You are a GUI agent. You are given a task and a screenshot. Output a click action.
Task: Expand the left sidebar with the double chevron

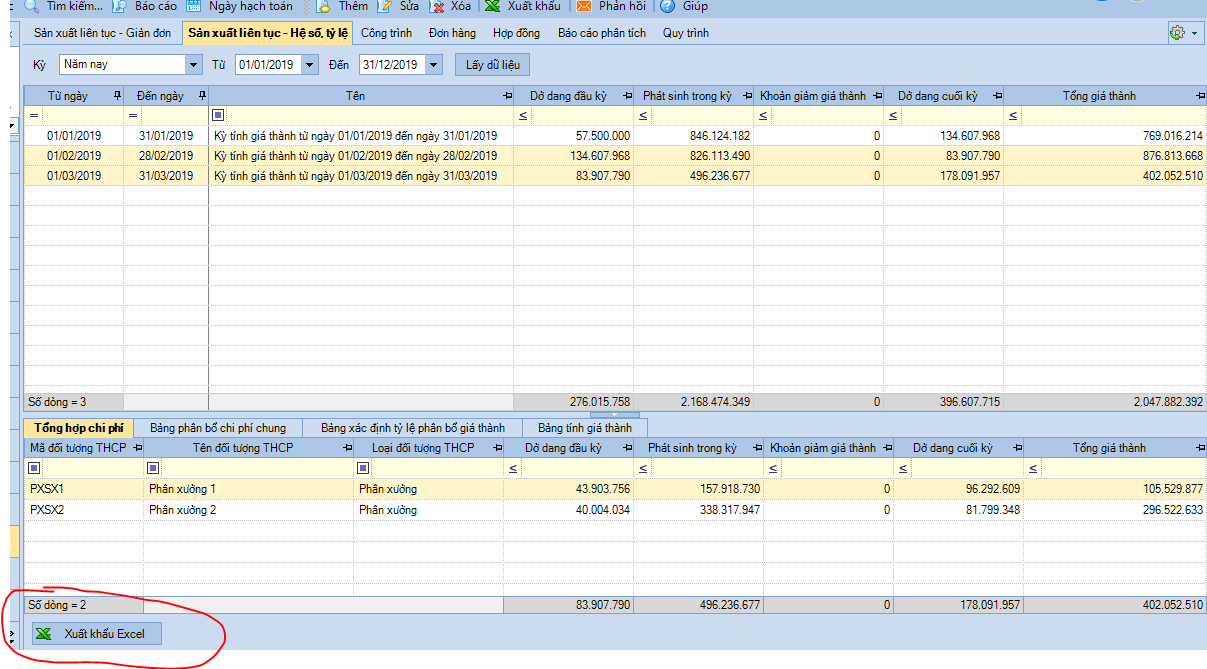pyautogui.click(x=13, y=634)
